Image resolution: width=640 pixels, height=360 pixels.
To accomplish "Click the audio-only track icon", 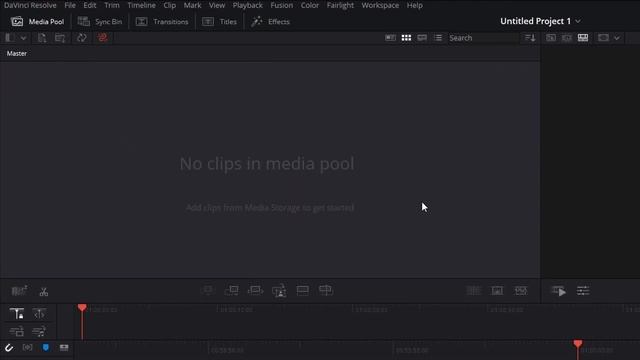I will (x=39, y=331).
